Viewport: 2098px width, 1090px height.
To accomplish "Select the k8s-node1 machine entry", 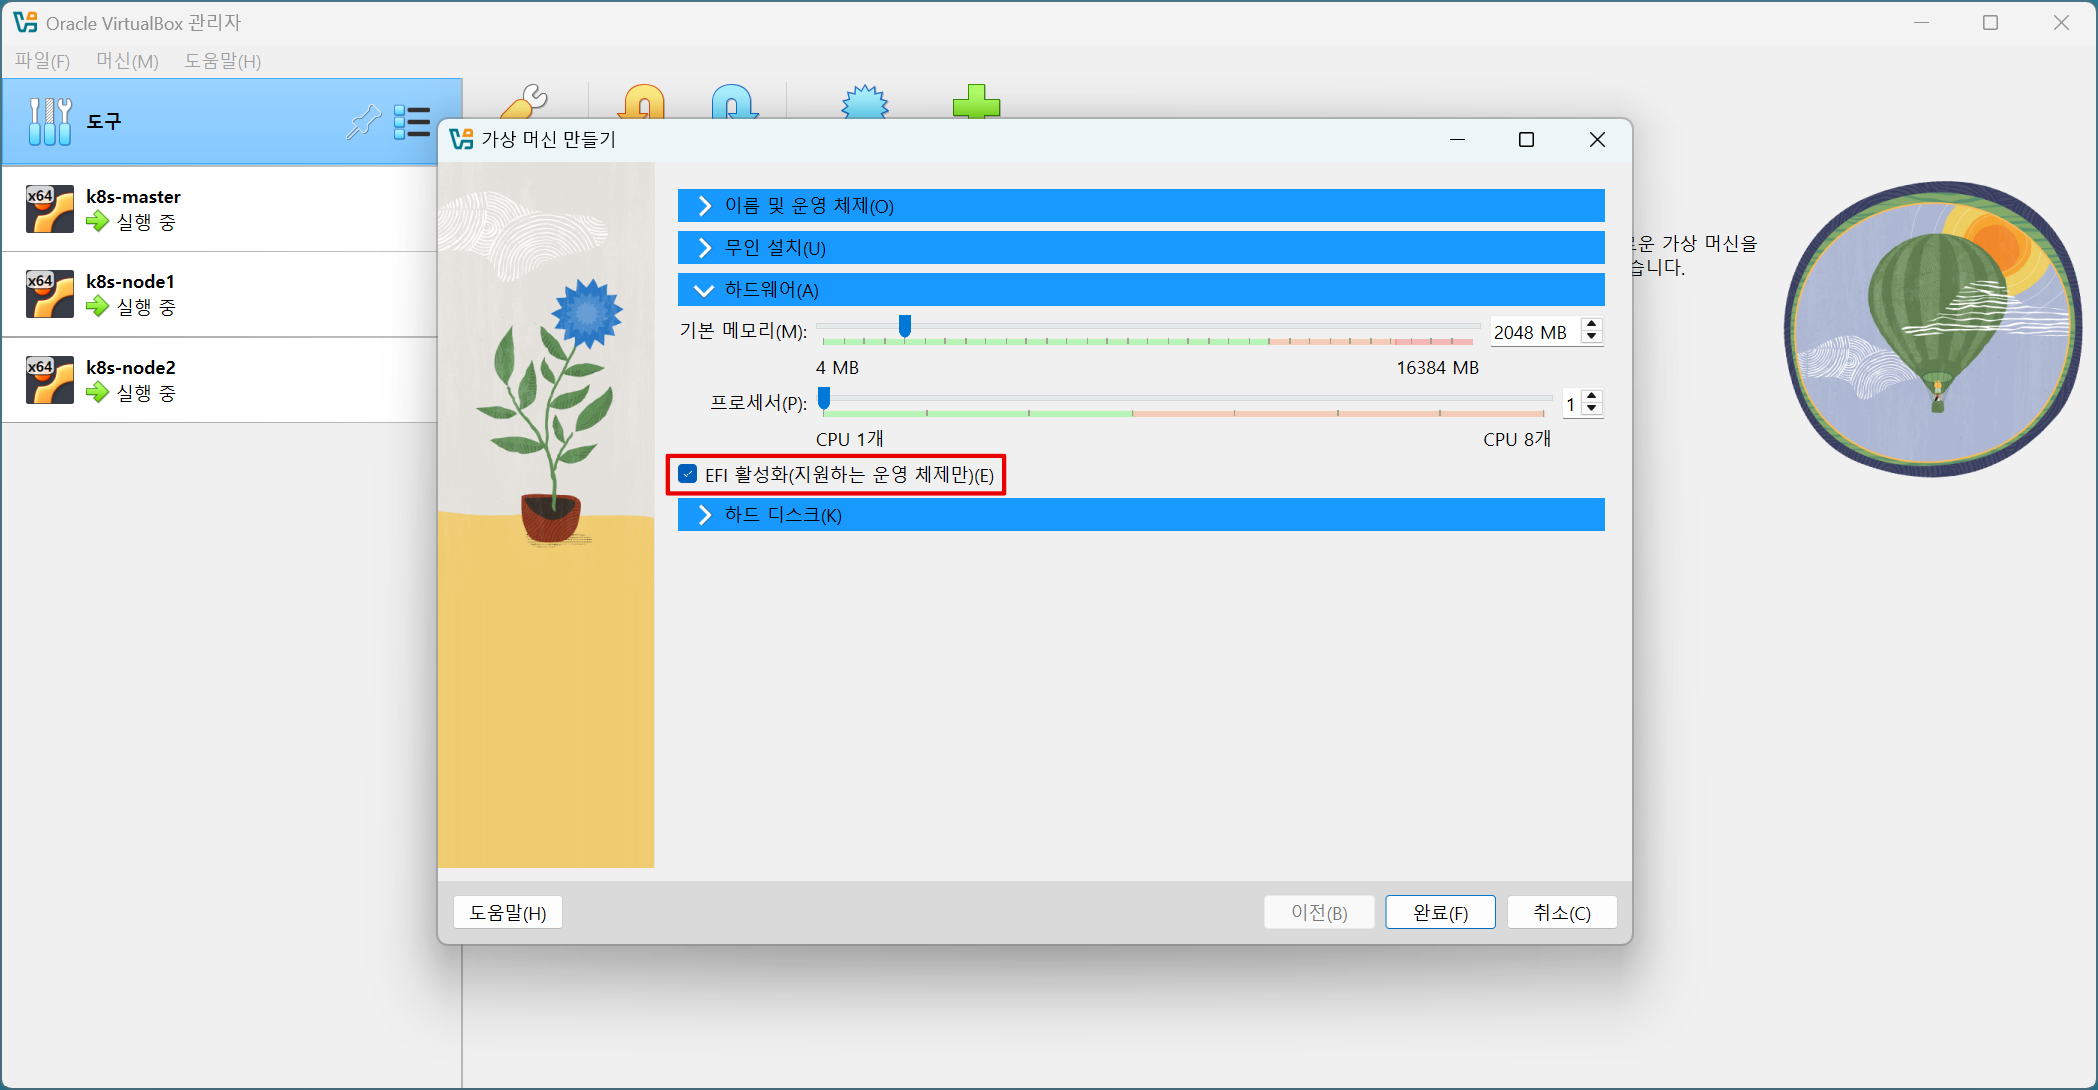I will (220, 294).
